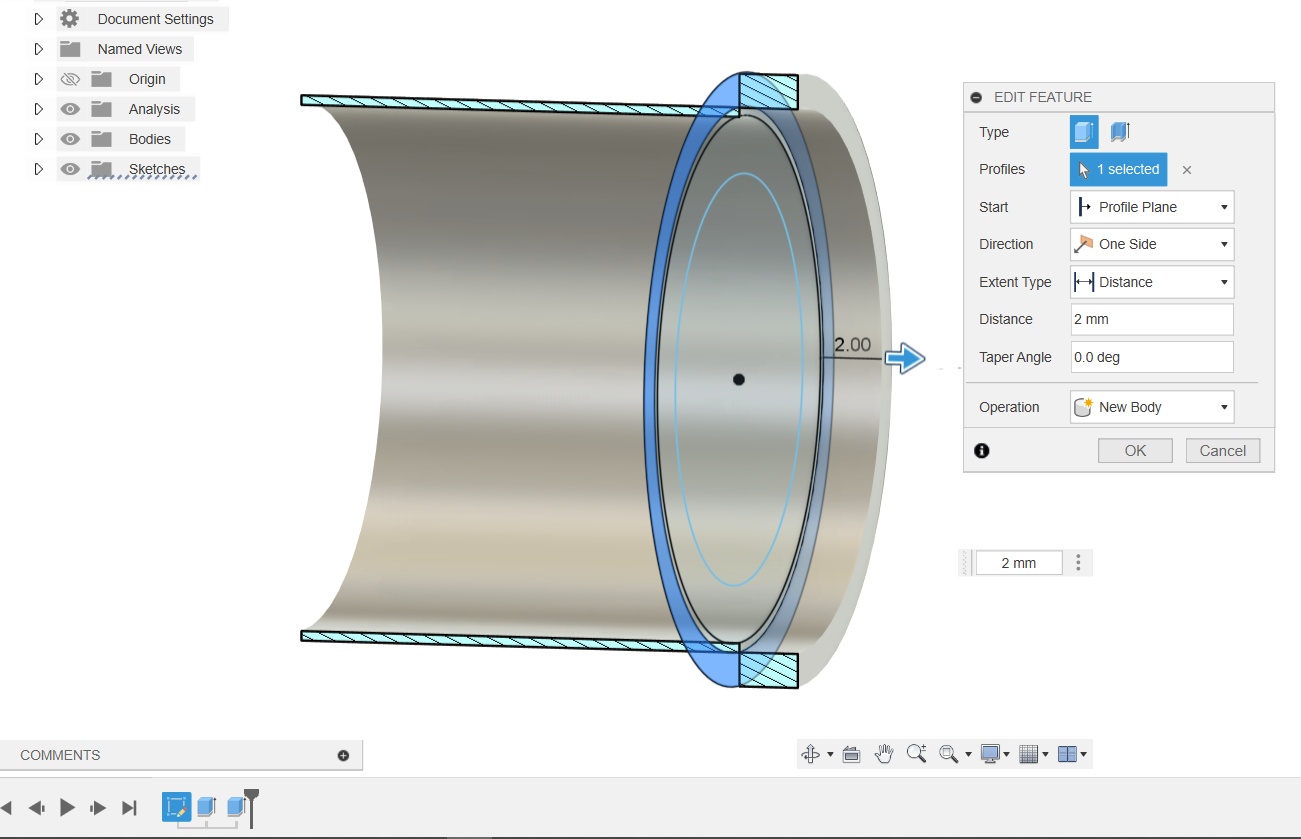Viewport: 1301px width, 839px height.
Task: Select the sketch feature in the timeline
Action: pyautogui.click(x=177, y=807)
